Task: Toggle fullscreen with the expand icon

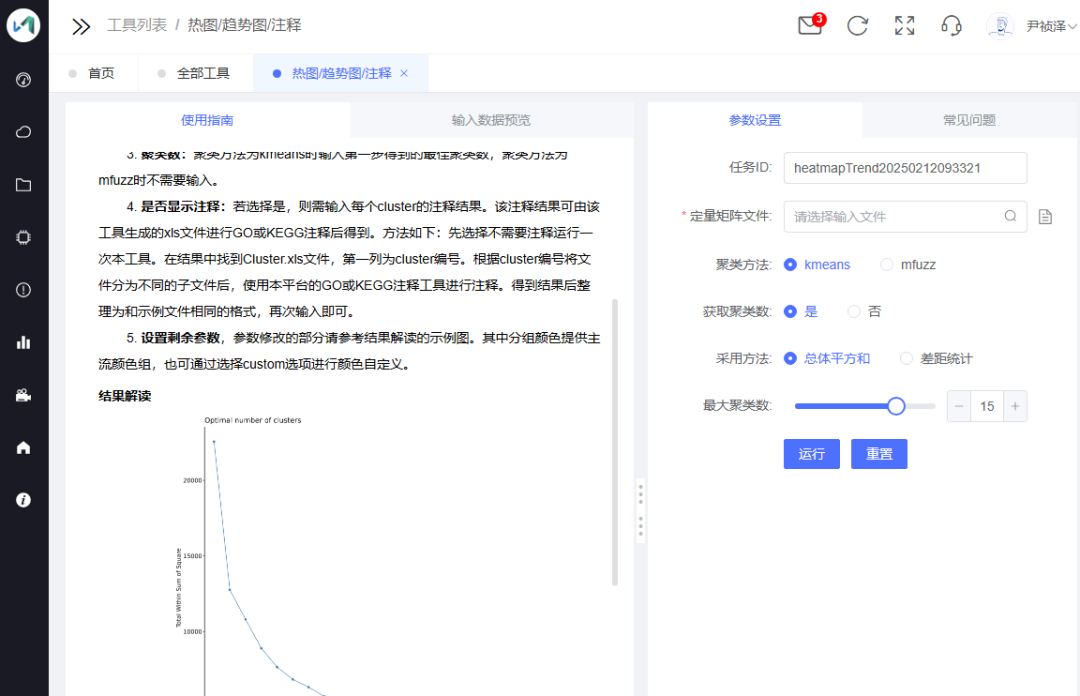Action: 904,26
